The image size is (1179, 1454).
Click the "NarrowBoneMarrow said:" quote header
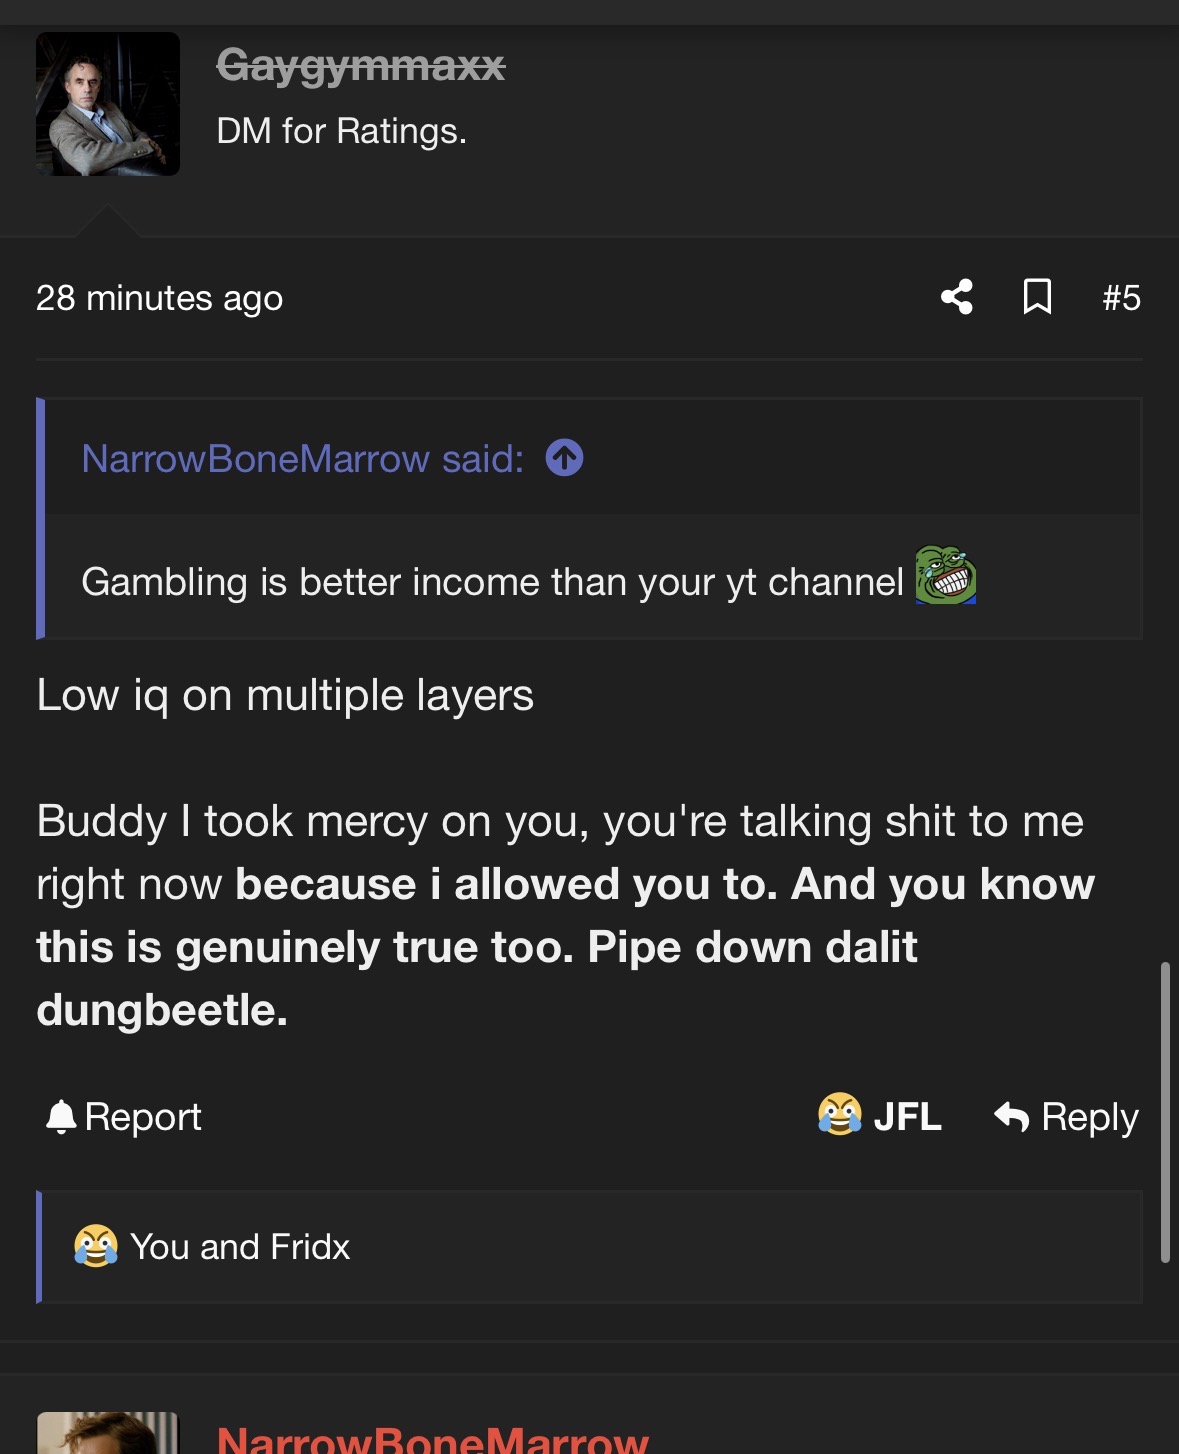click(x=302, y=459)
